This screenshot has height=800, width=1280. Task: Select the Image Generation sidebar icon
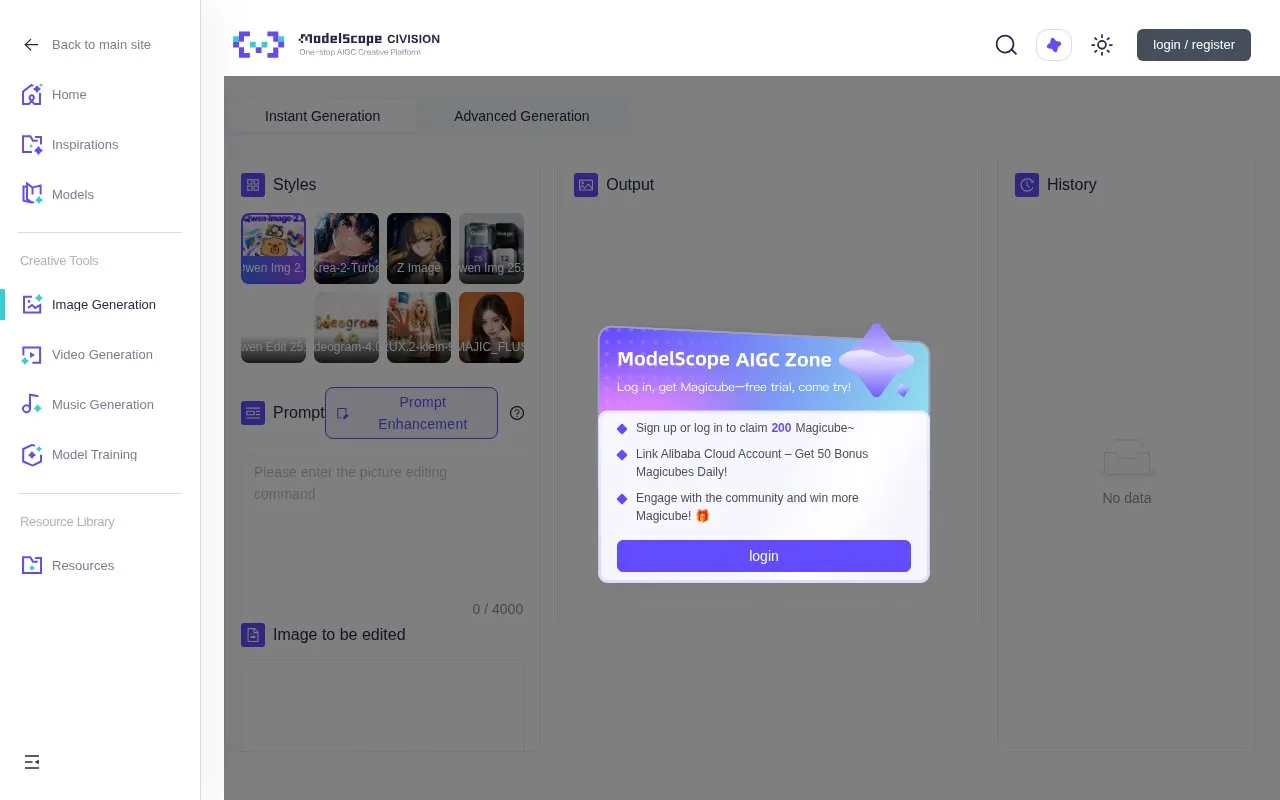point(32,305)
